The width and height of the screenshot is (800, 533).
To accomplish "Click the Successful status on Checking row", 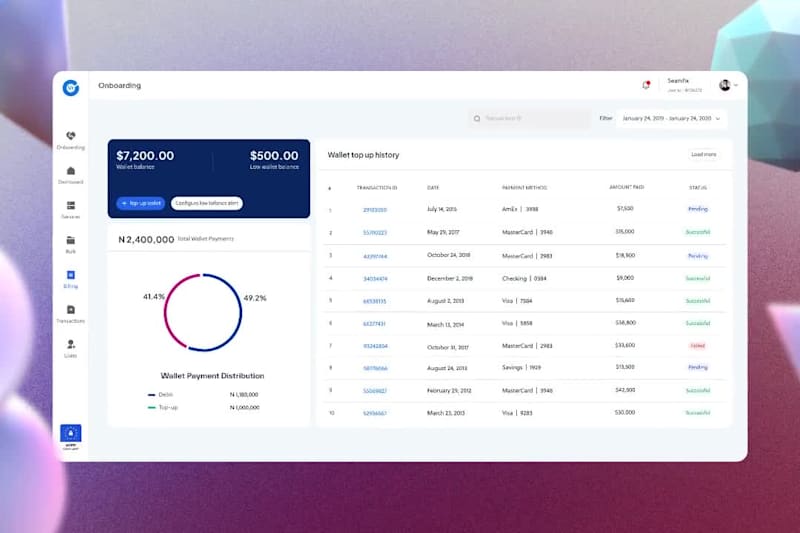I will pyautogui.click(x=697, y=278).
